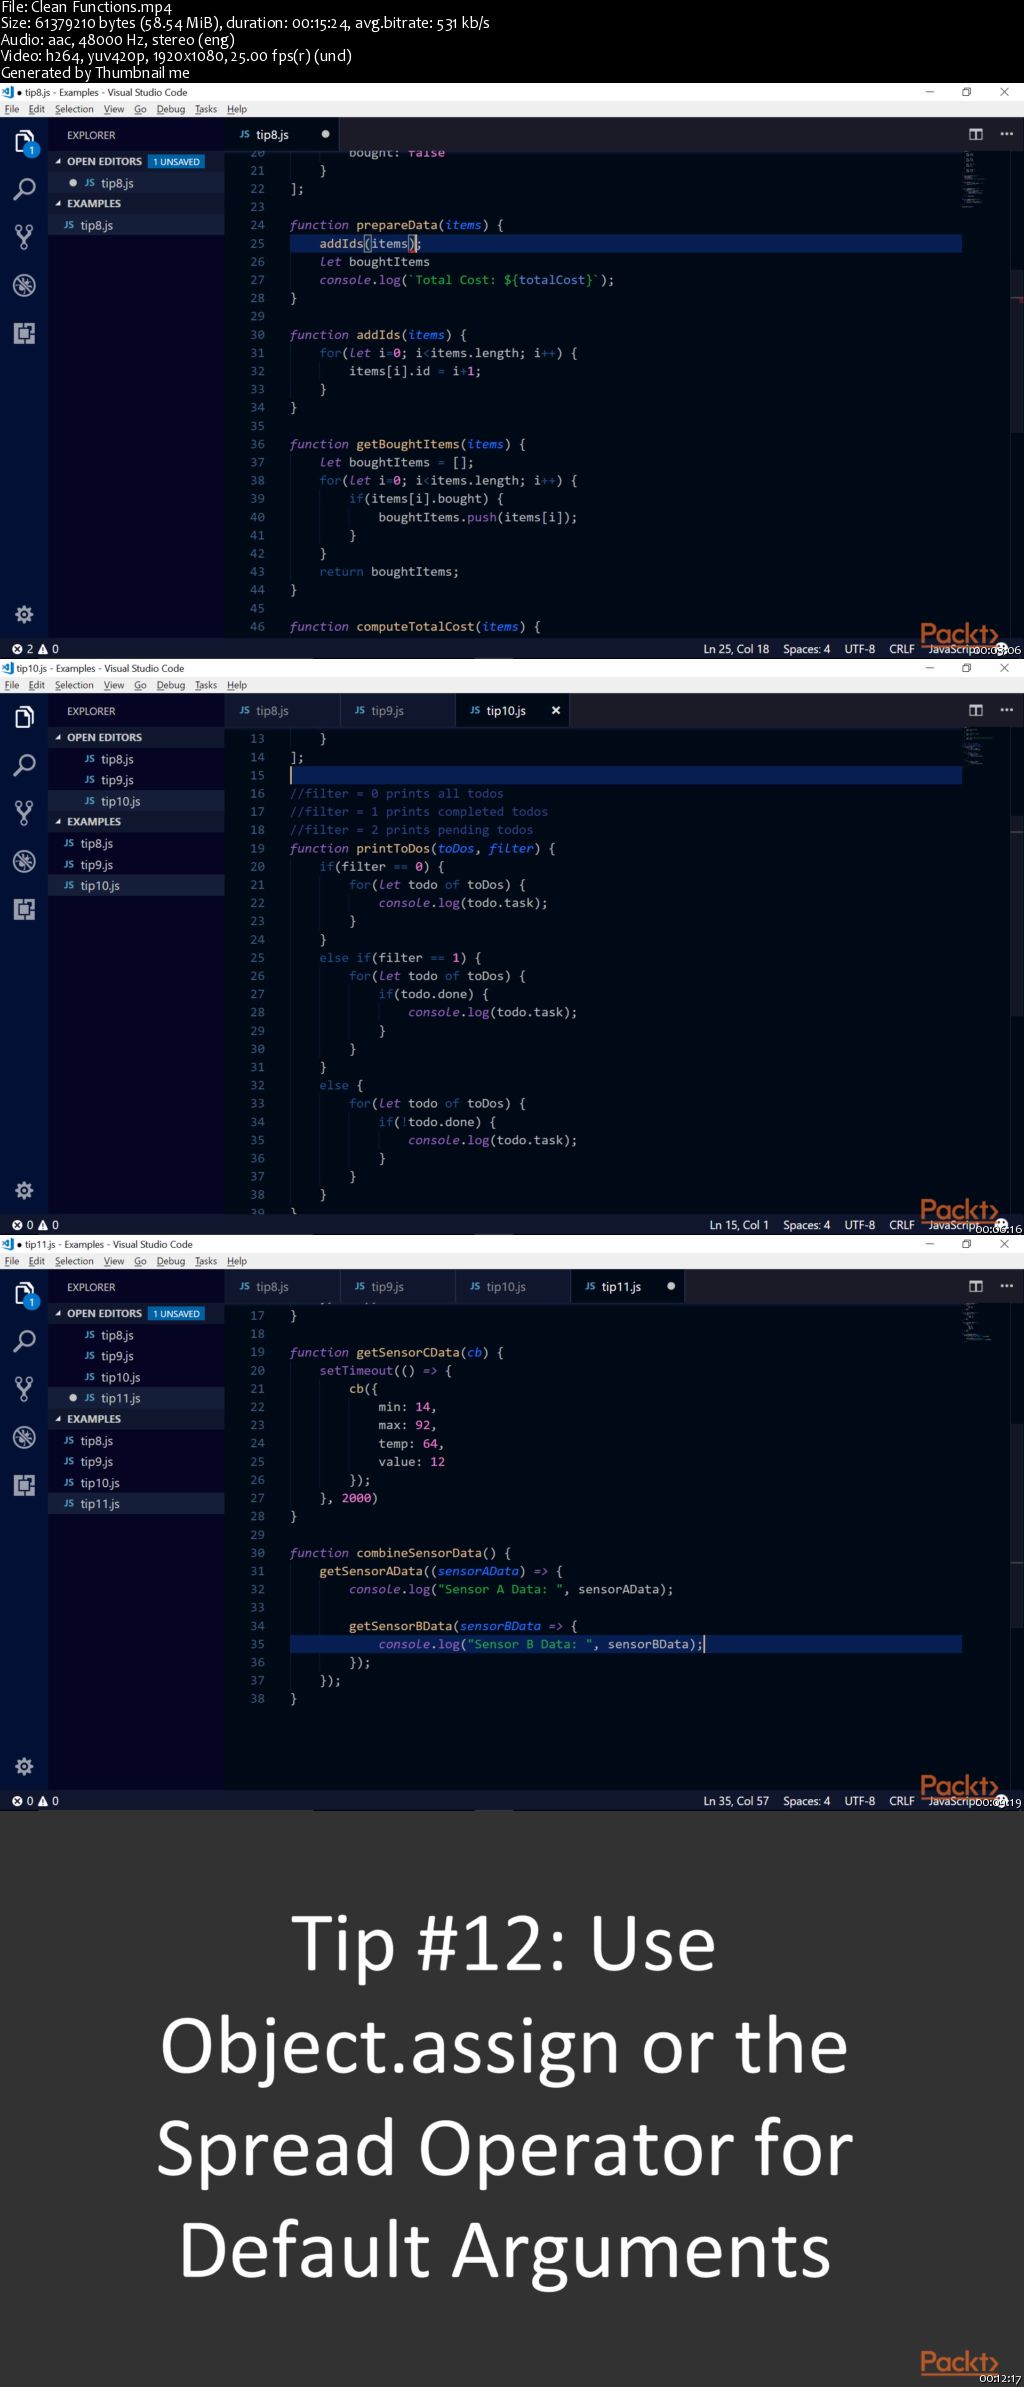1024x2387 pixels.
Task: Open Debug view in tip8.js window
Action: pos(24,285)
